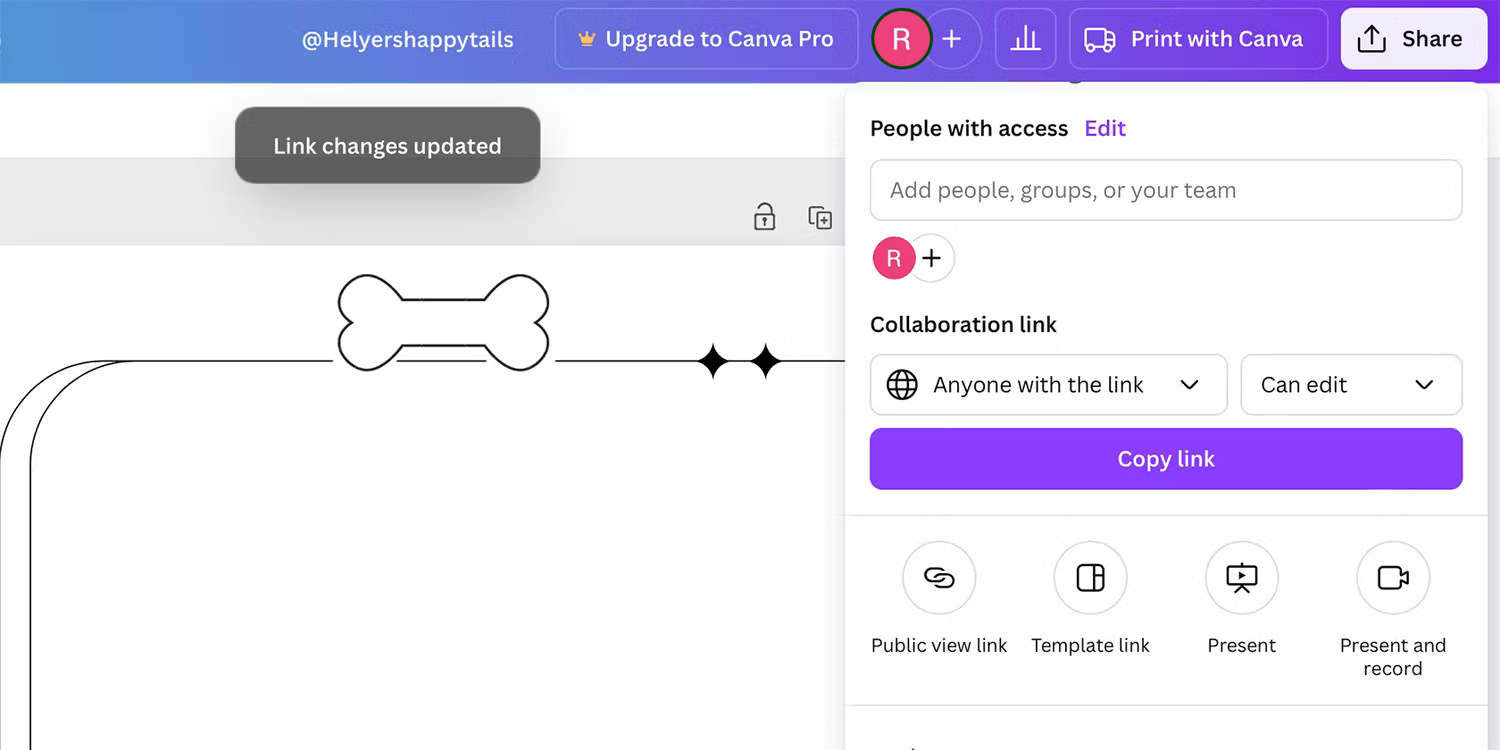Viewport: 1500px width, 750px height.
Task: Open the Anyone with the link dropdown
Action: pos(1047,385)
